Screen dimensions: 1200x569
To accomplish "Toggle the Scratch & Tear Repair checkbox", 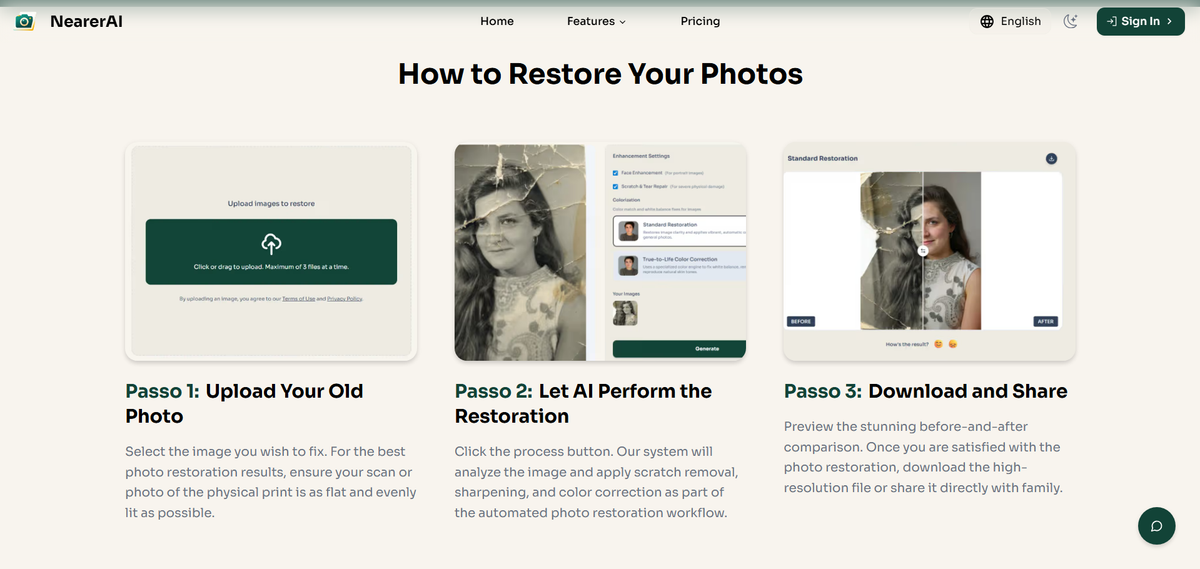I will [616, 186].
